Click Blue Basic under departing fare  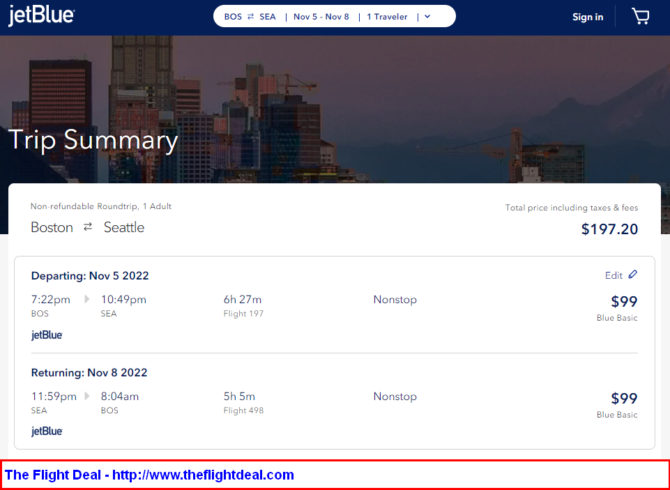point(617,318)
